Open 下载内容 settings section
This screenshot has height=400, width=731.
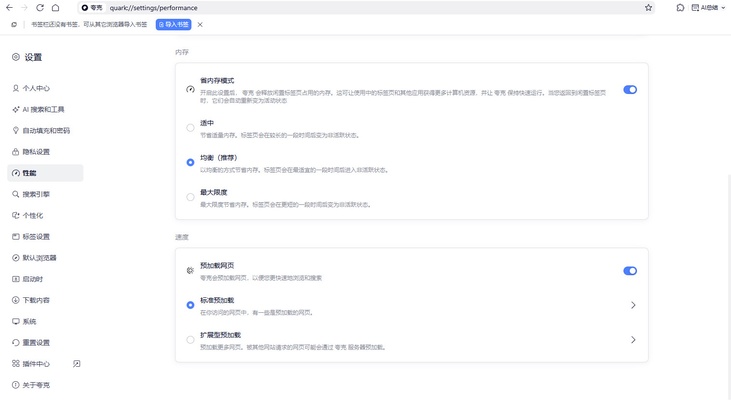tap(36, 300)
